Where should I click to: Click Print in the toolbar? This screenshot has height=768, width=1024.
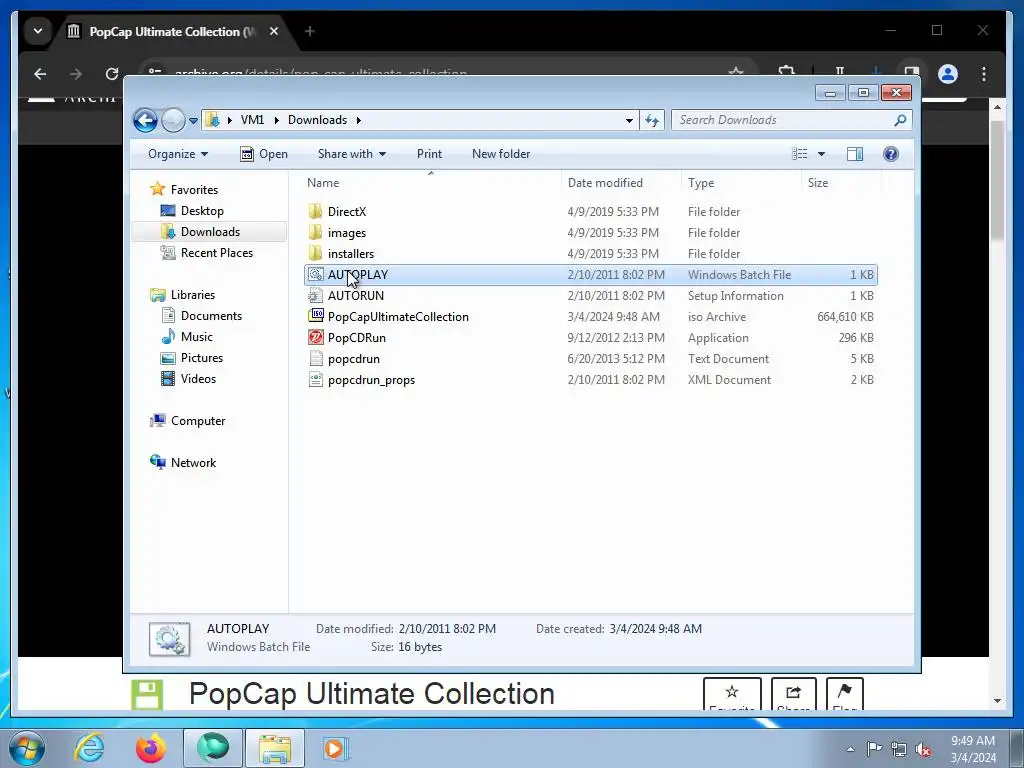[429, 154]
